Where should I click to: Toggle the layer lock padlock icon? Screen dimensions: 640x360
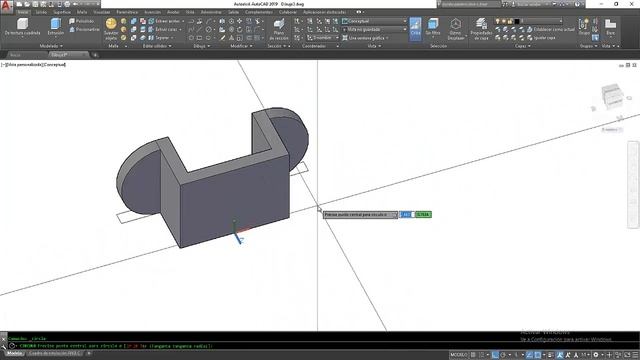tap(510, 21)
